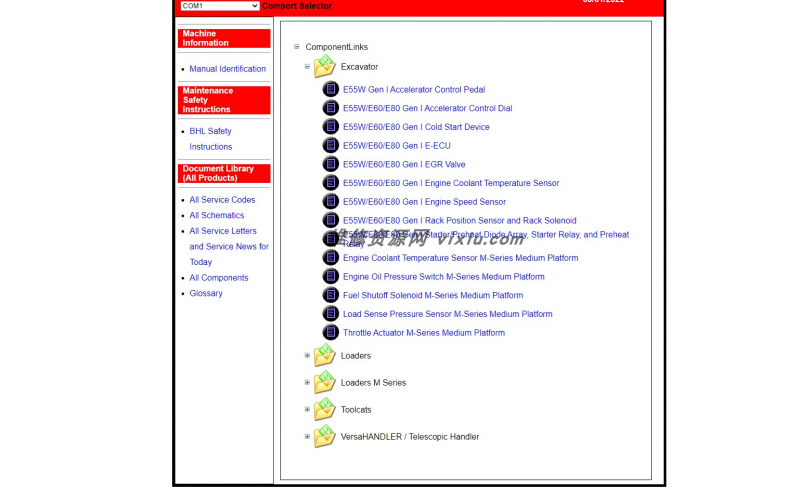Viewport: 800px width, 490px height.
Task: Collapse the Excavator folder node
Action: pyautogui.click(x=307, y=66)
